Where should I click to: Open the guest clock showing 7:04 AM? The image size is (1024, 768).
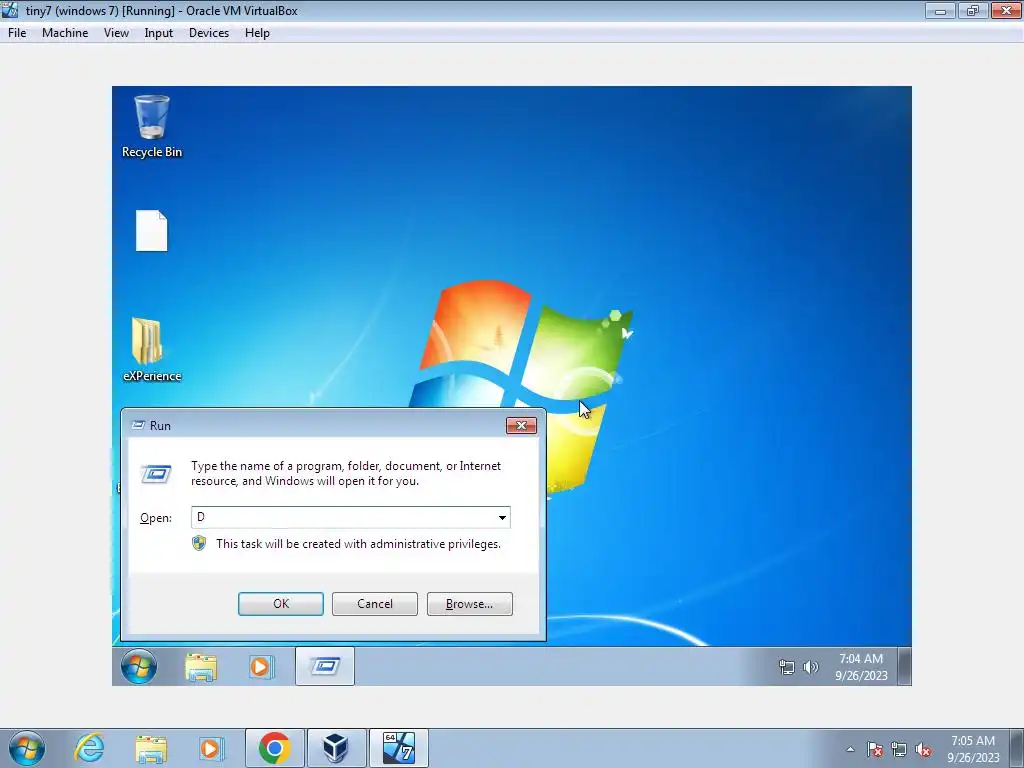click(x=861, y=667)
